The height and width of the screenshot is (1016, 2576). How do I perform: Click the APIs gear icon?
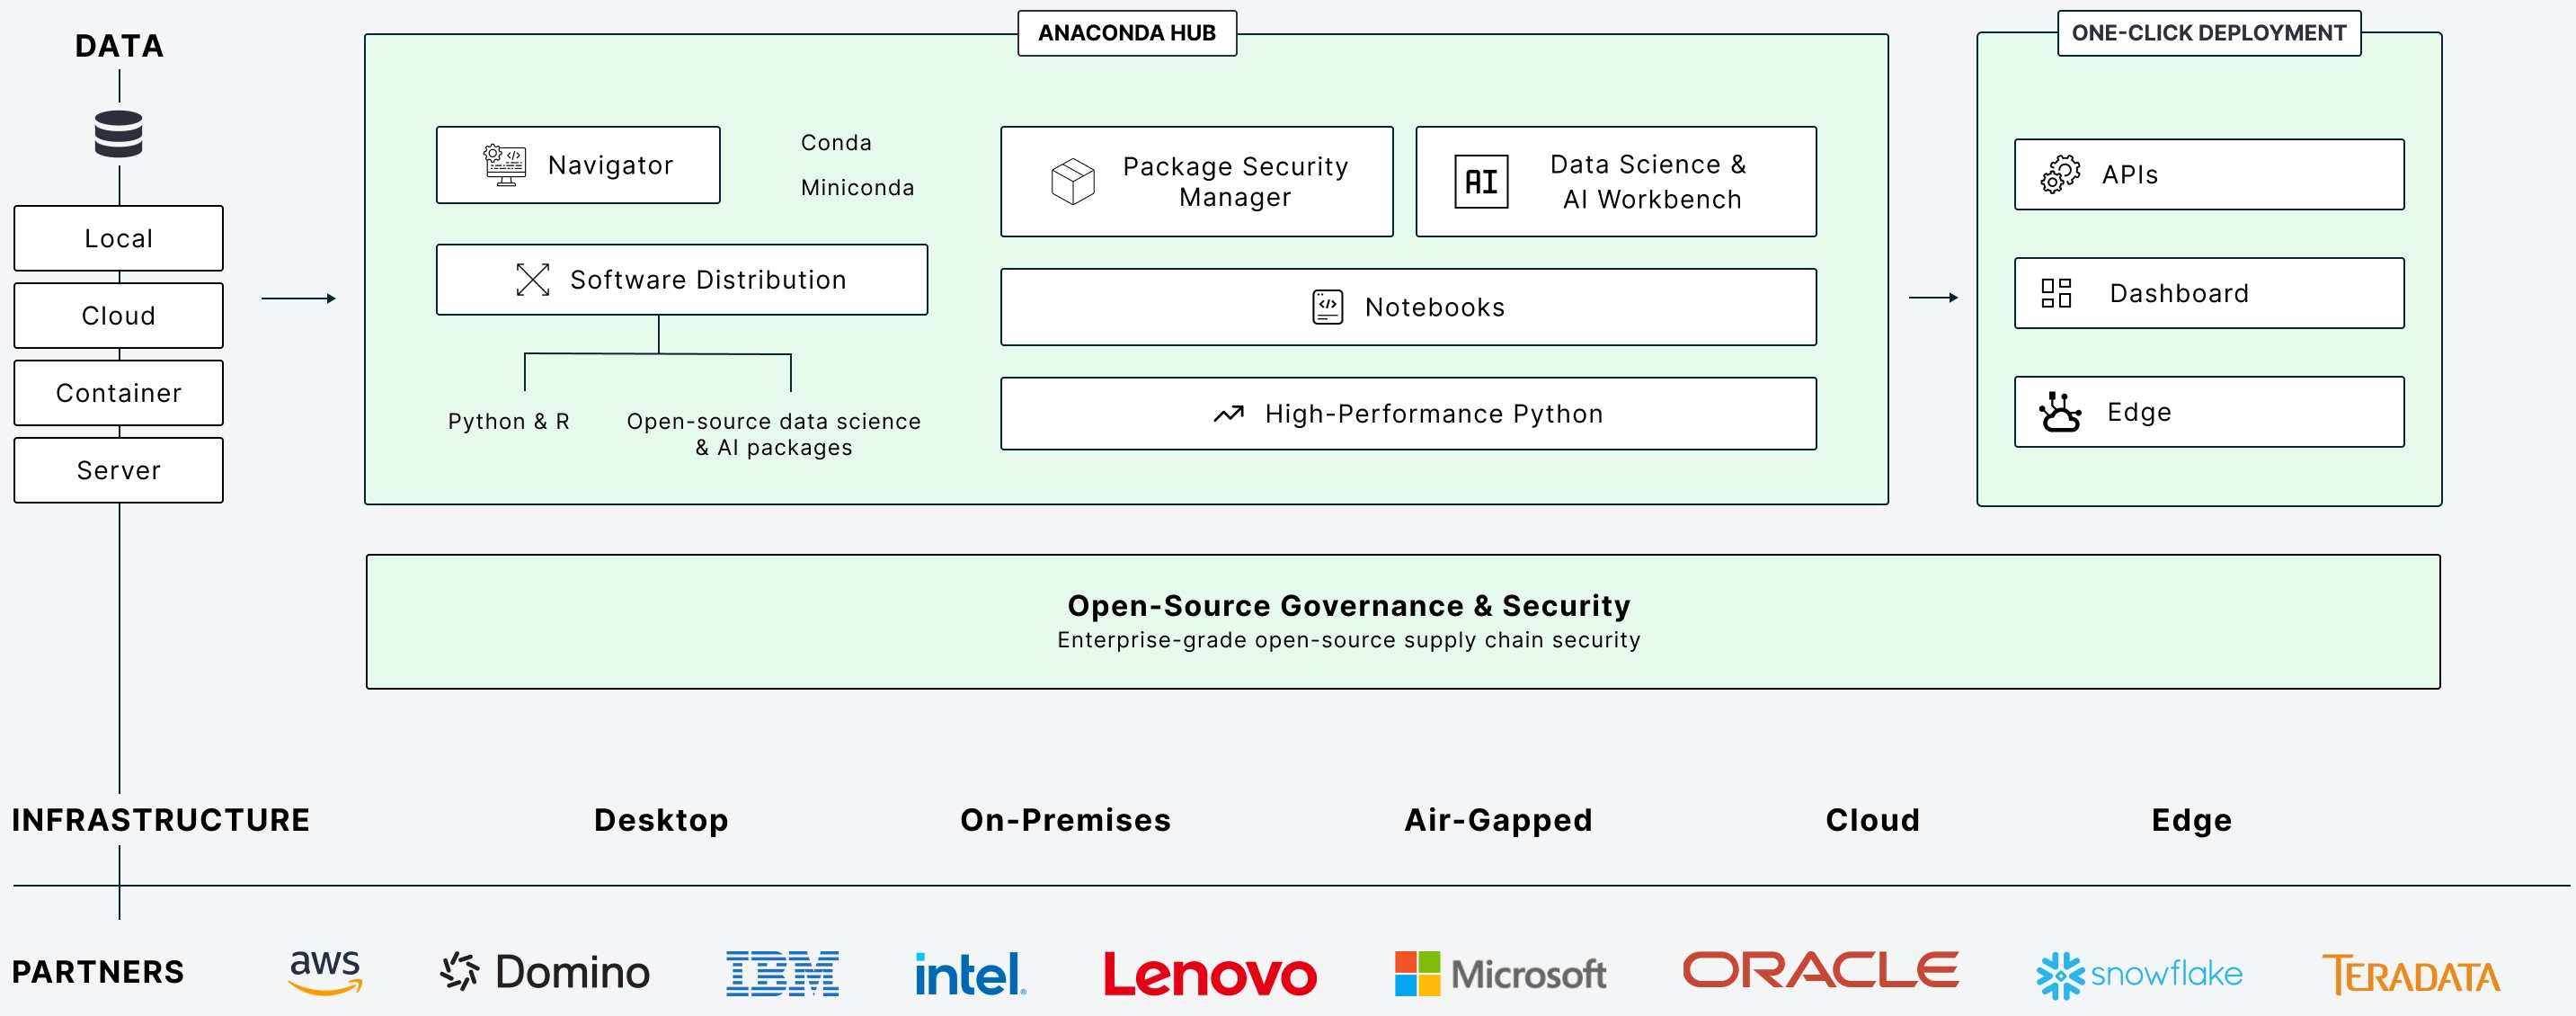pyautogui.click(x=2060, y=175)
